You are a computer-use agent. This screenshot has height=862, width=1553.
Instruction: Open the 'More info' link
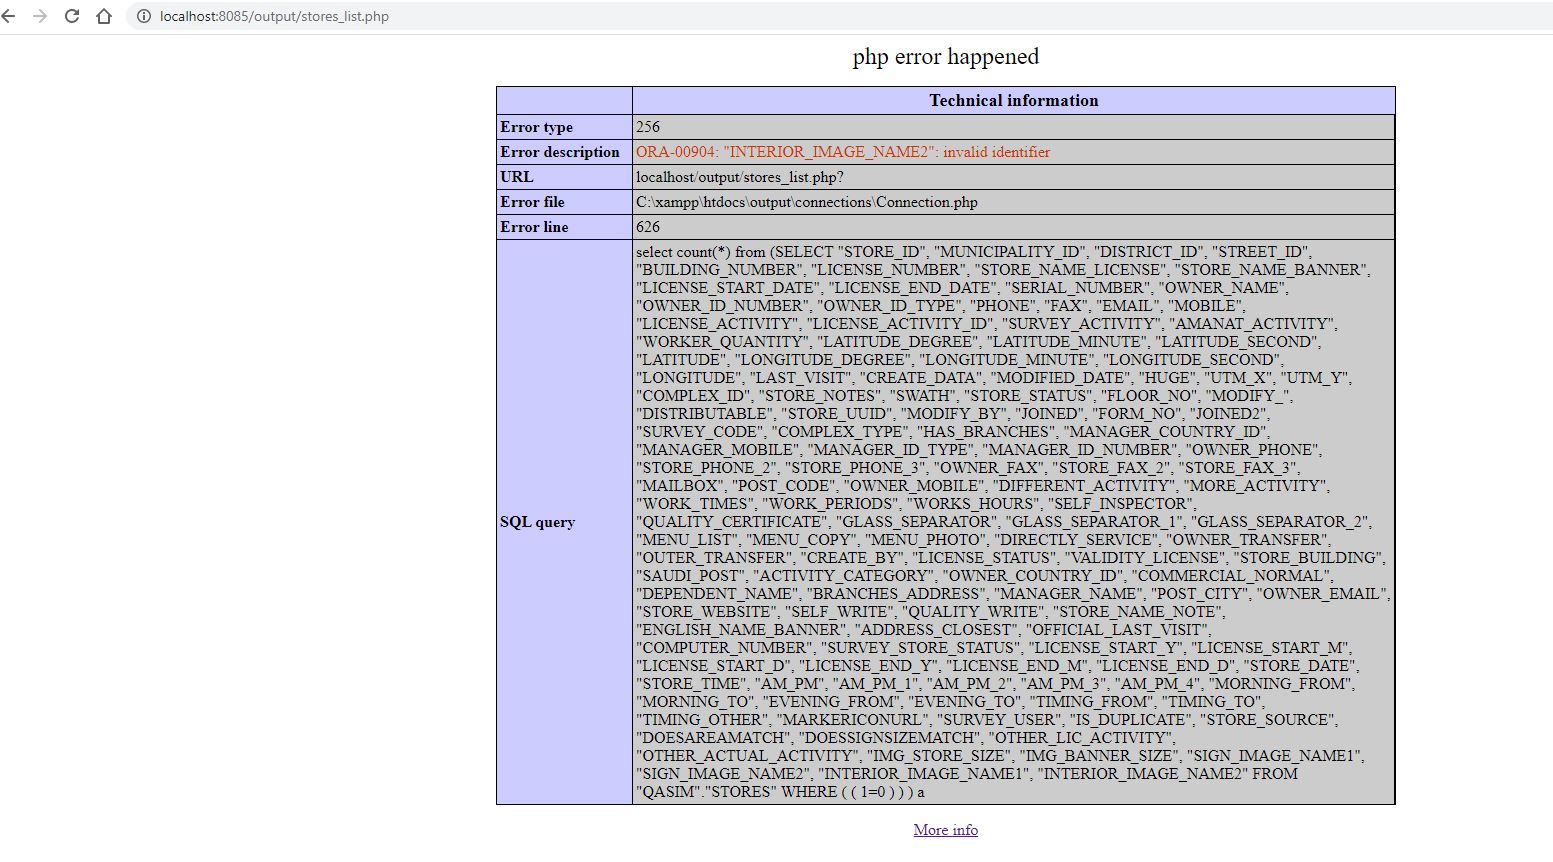(945, 829)
